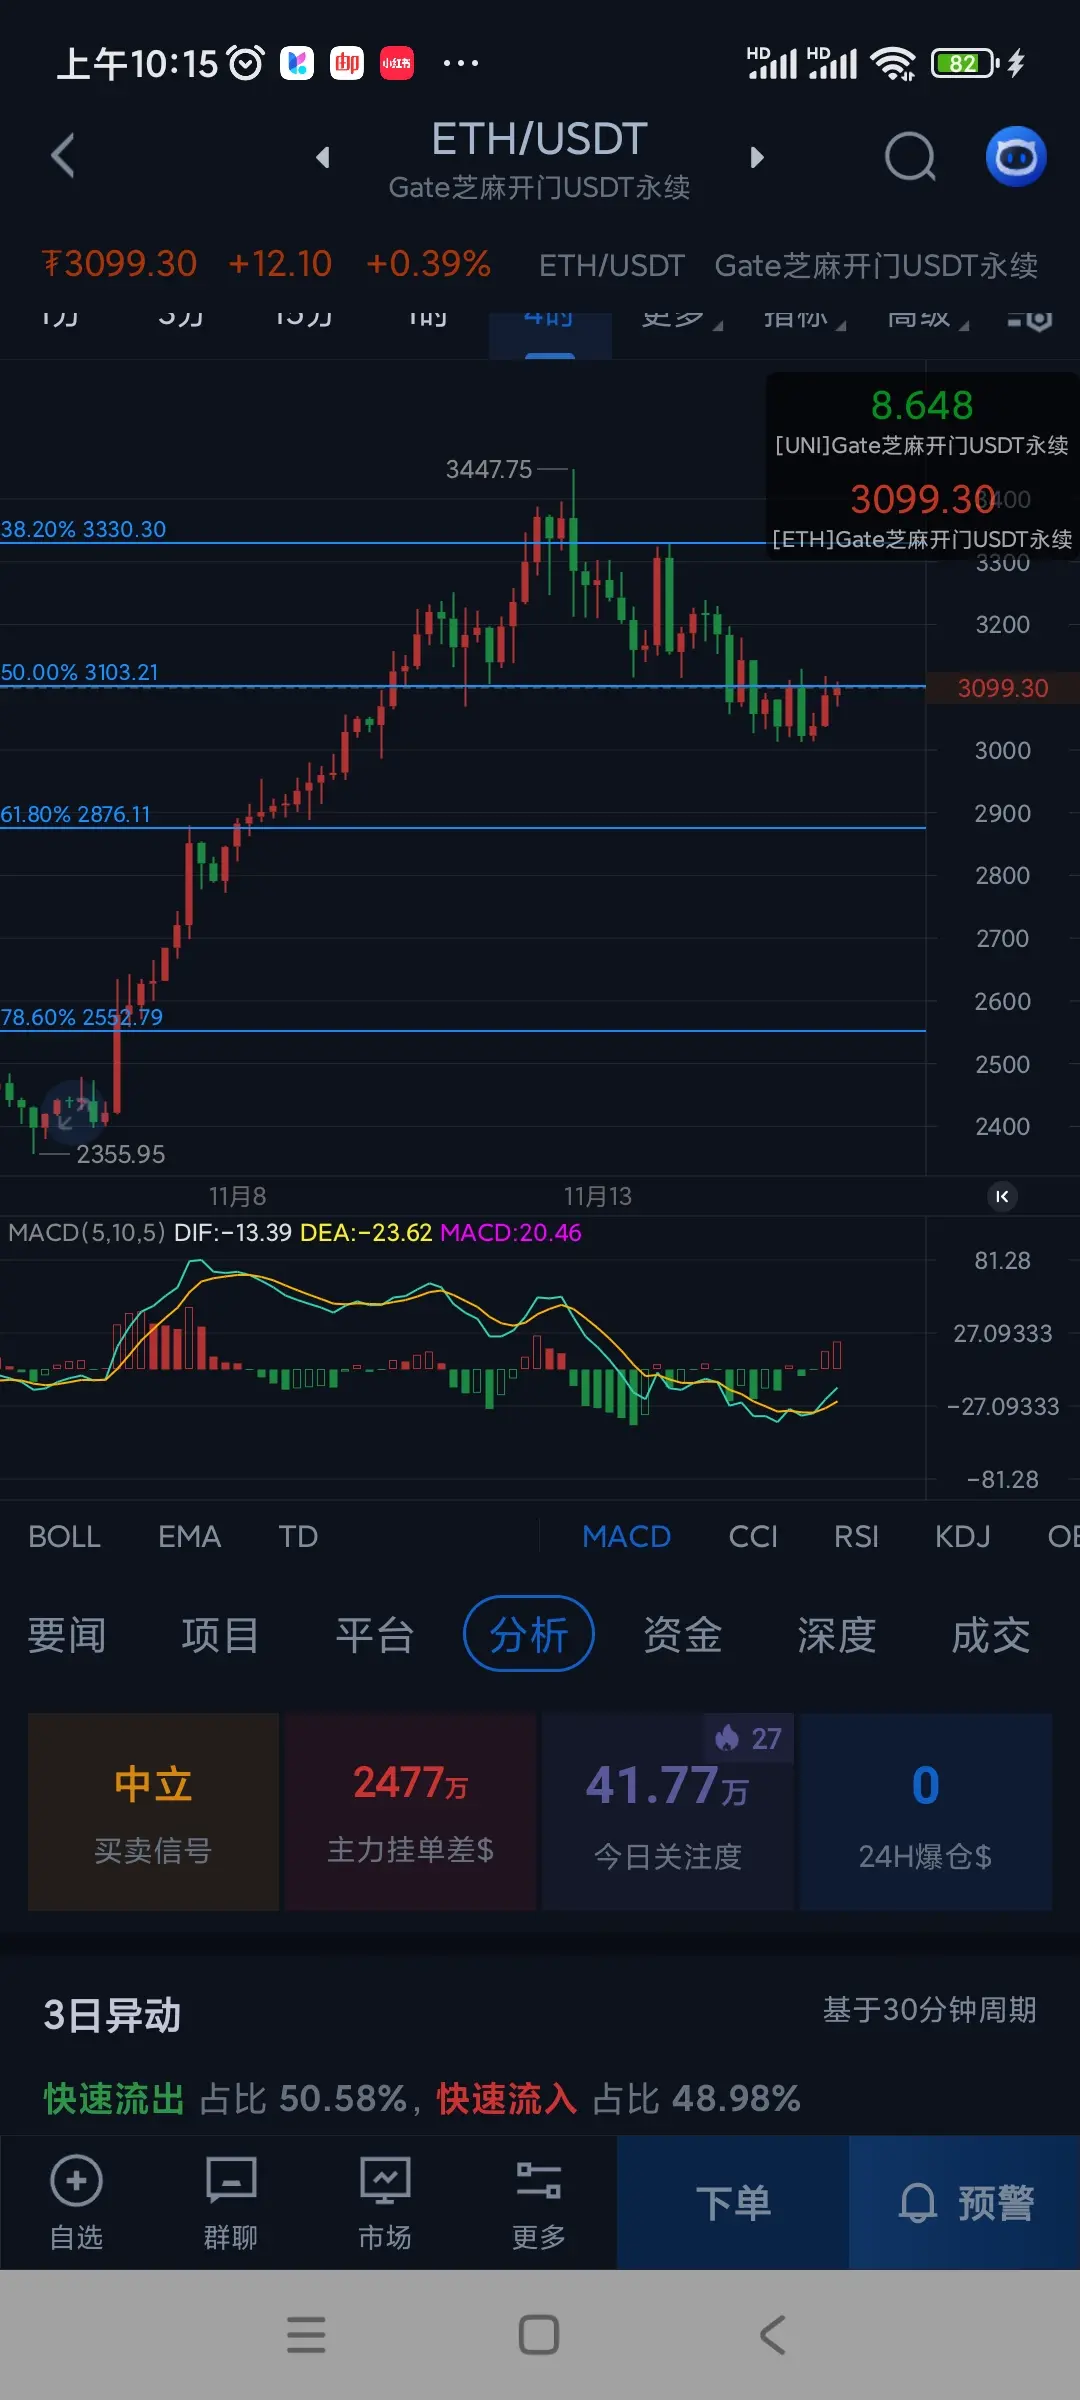Image resolution: width=1080 pixels, height=2400 pixels.
Task: Open the blue robot assistant avatar
Action: pos(1016,157)
